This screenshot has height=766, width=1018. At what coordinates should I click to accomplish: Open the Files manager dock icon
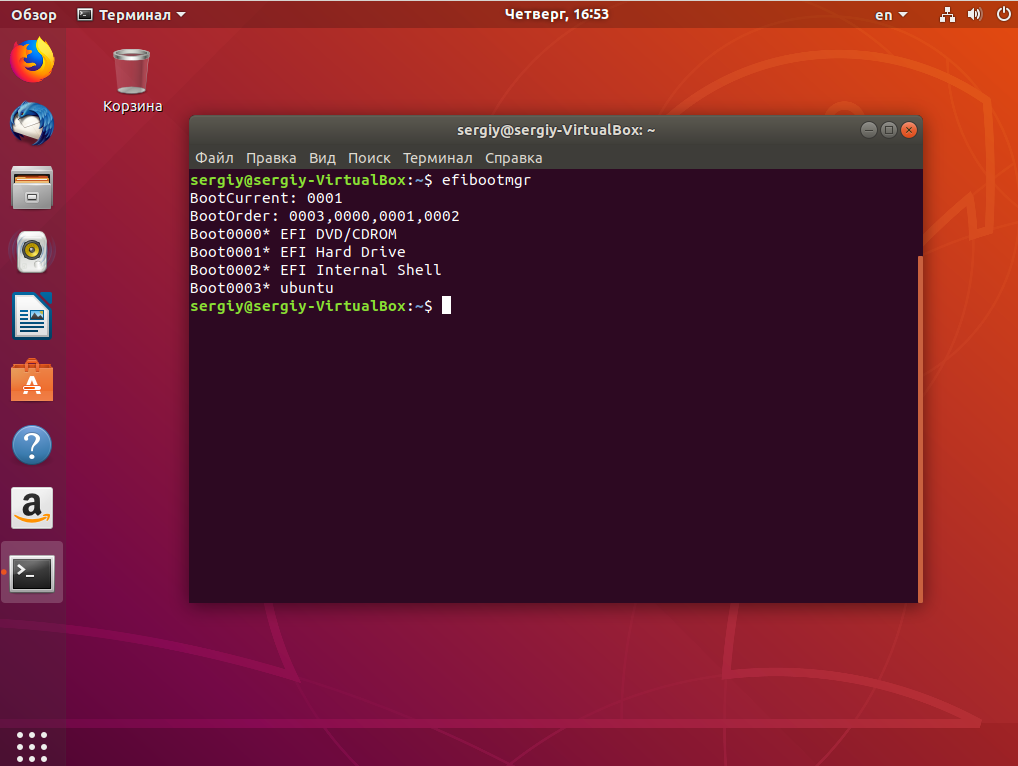click(x=32, y=188)
